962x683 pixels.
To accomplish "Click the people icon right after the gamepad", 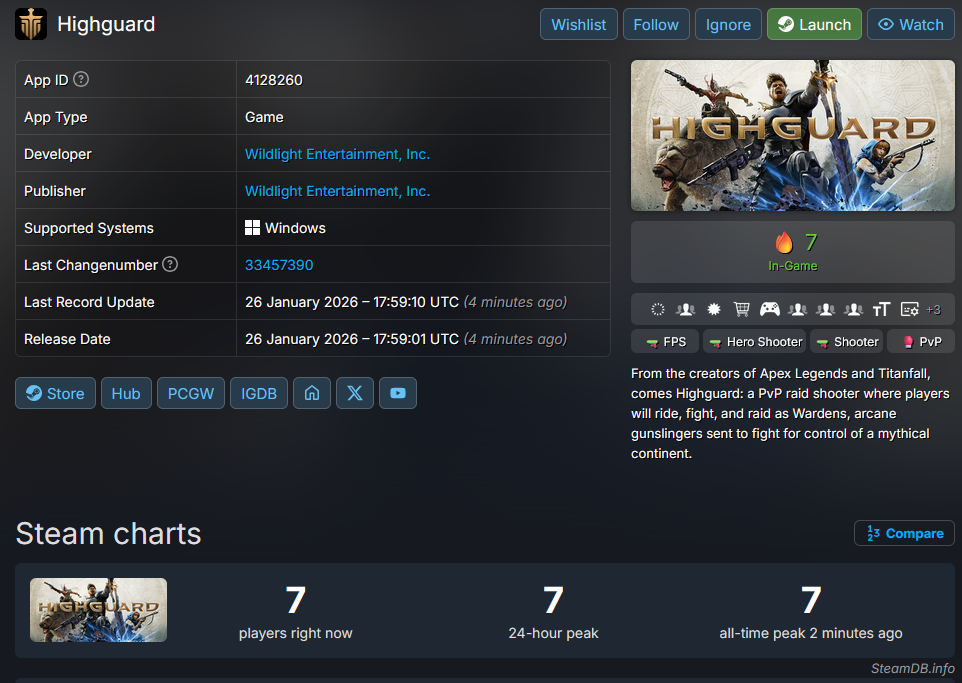I will click(x=798, y=309).
